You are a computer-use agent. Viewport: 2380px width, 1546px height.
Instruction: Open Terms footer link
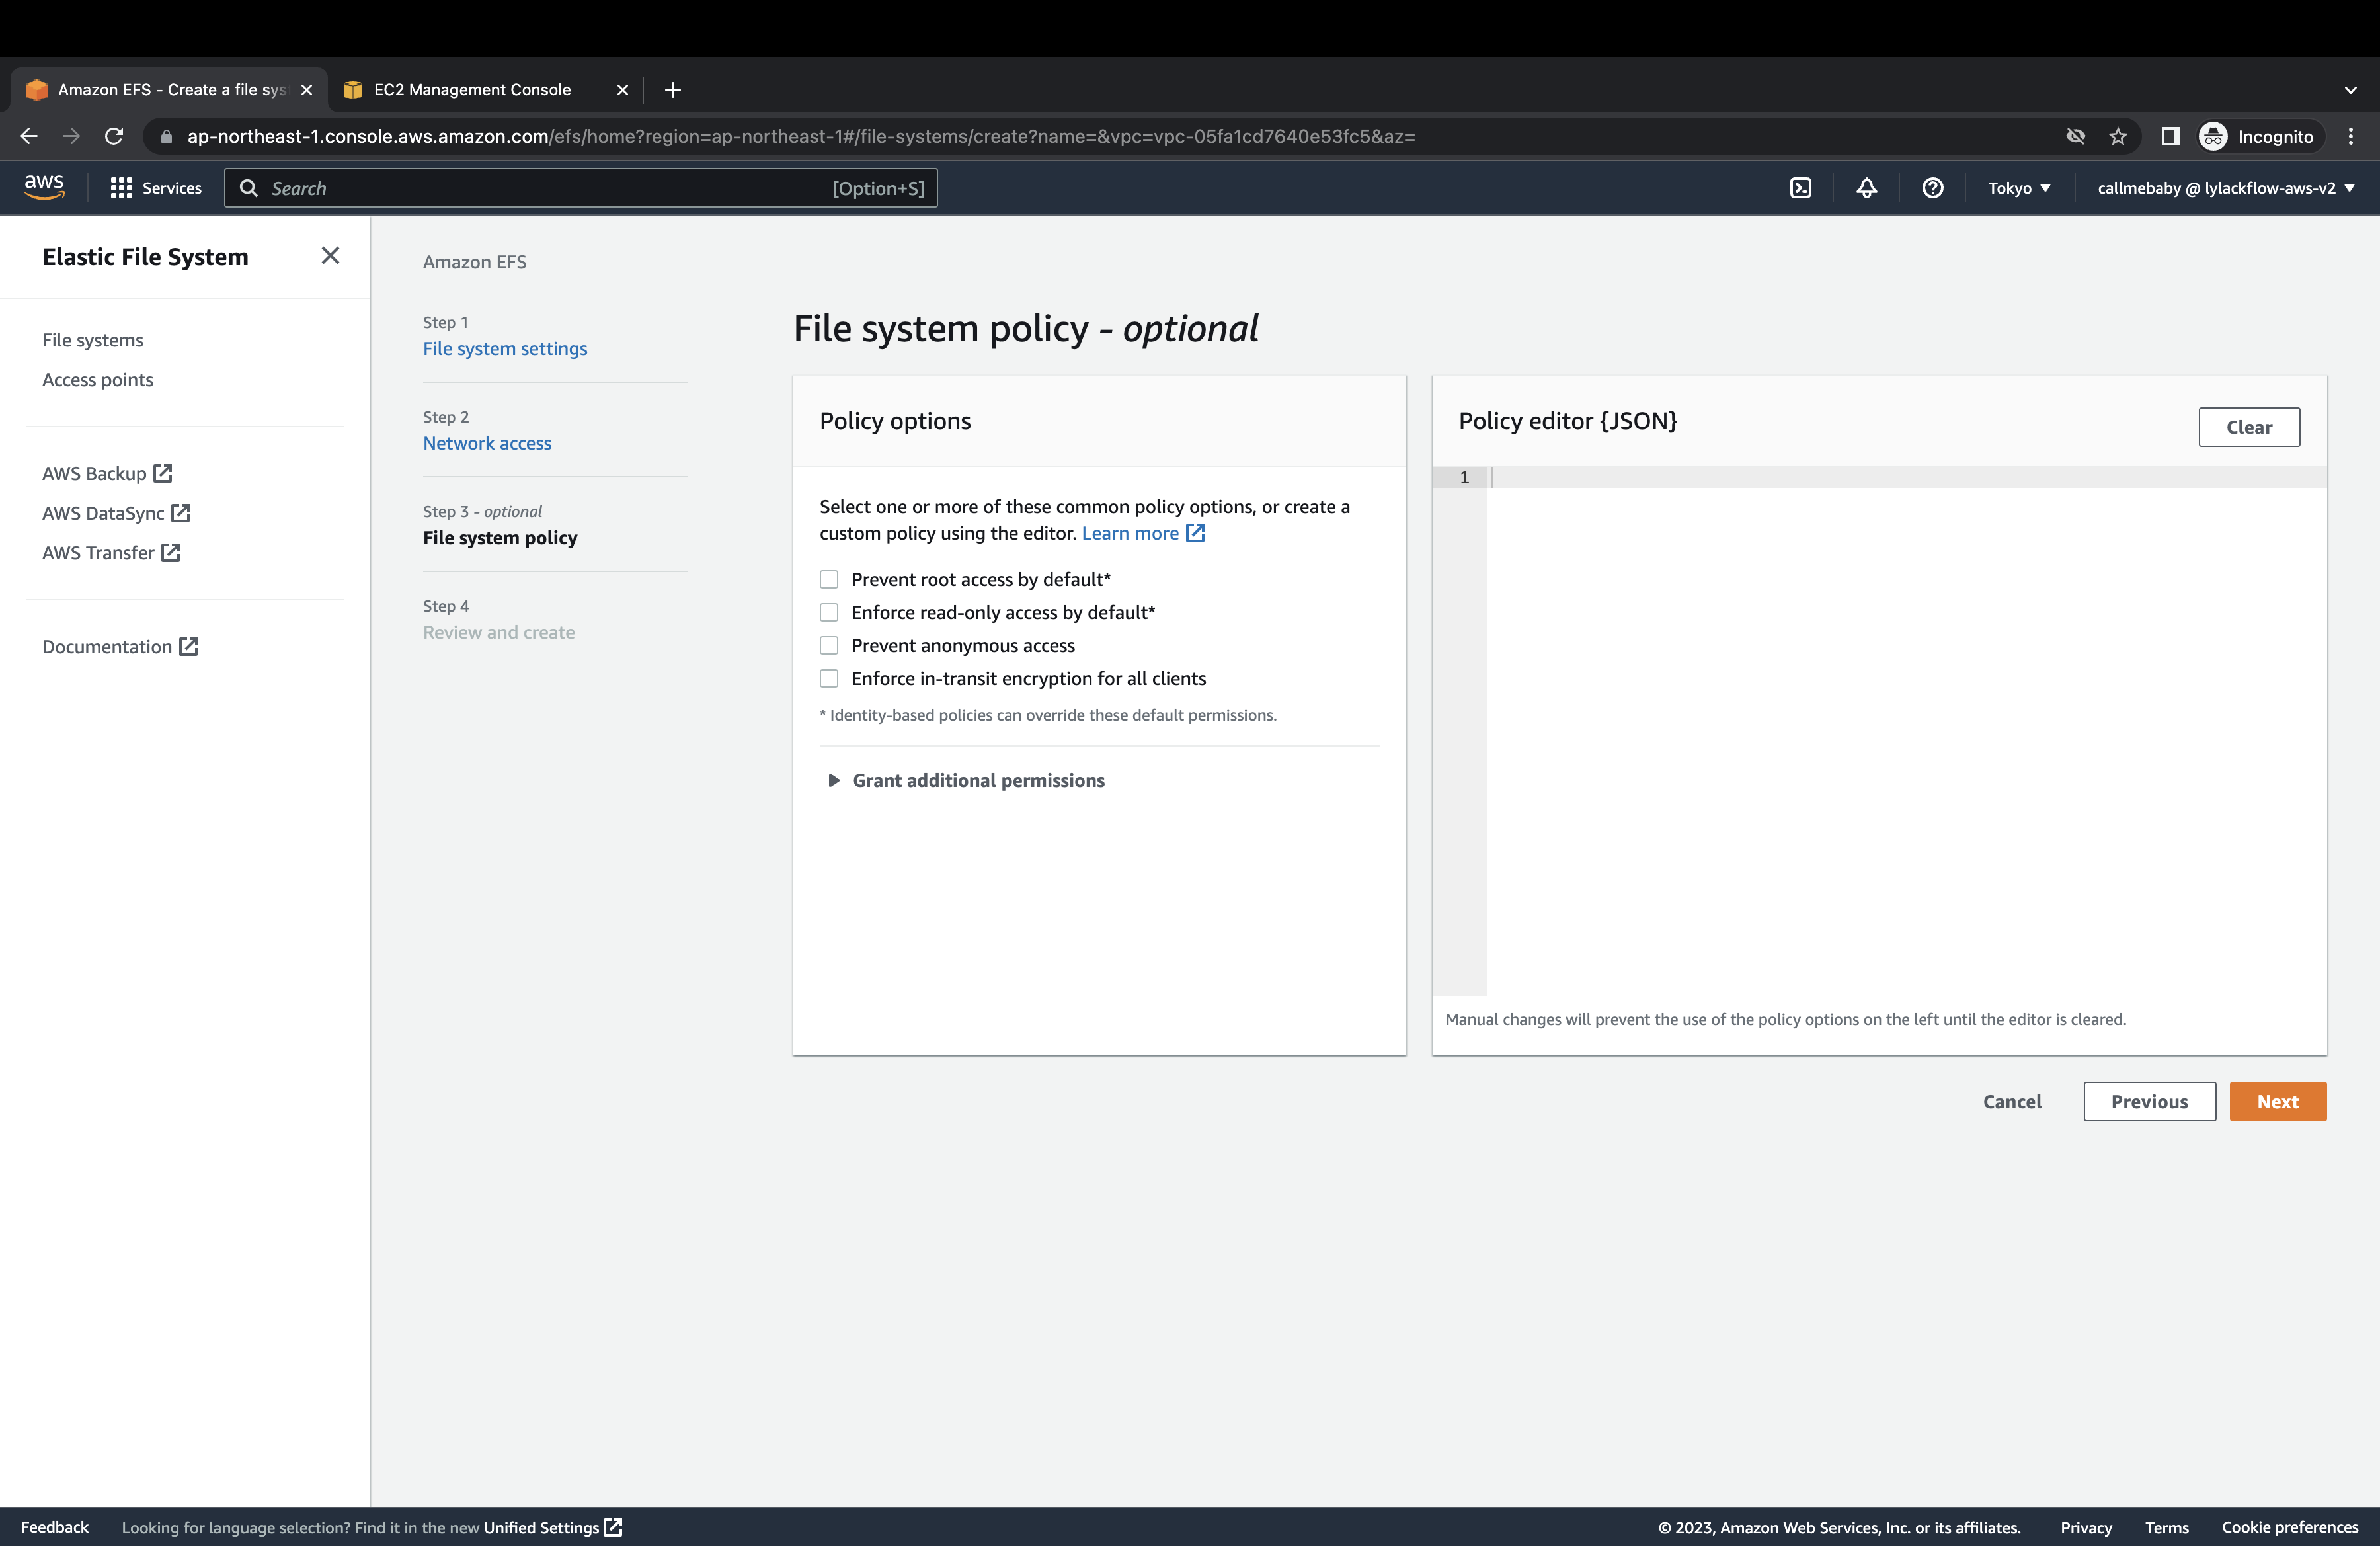pos(2166,1527)
